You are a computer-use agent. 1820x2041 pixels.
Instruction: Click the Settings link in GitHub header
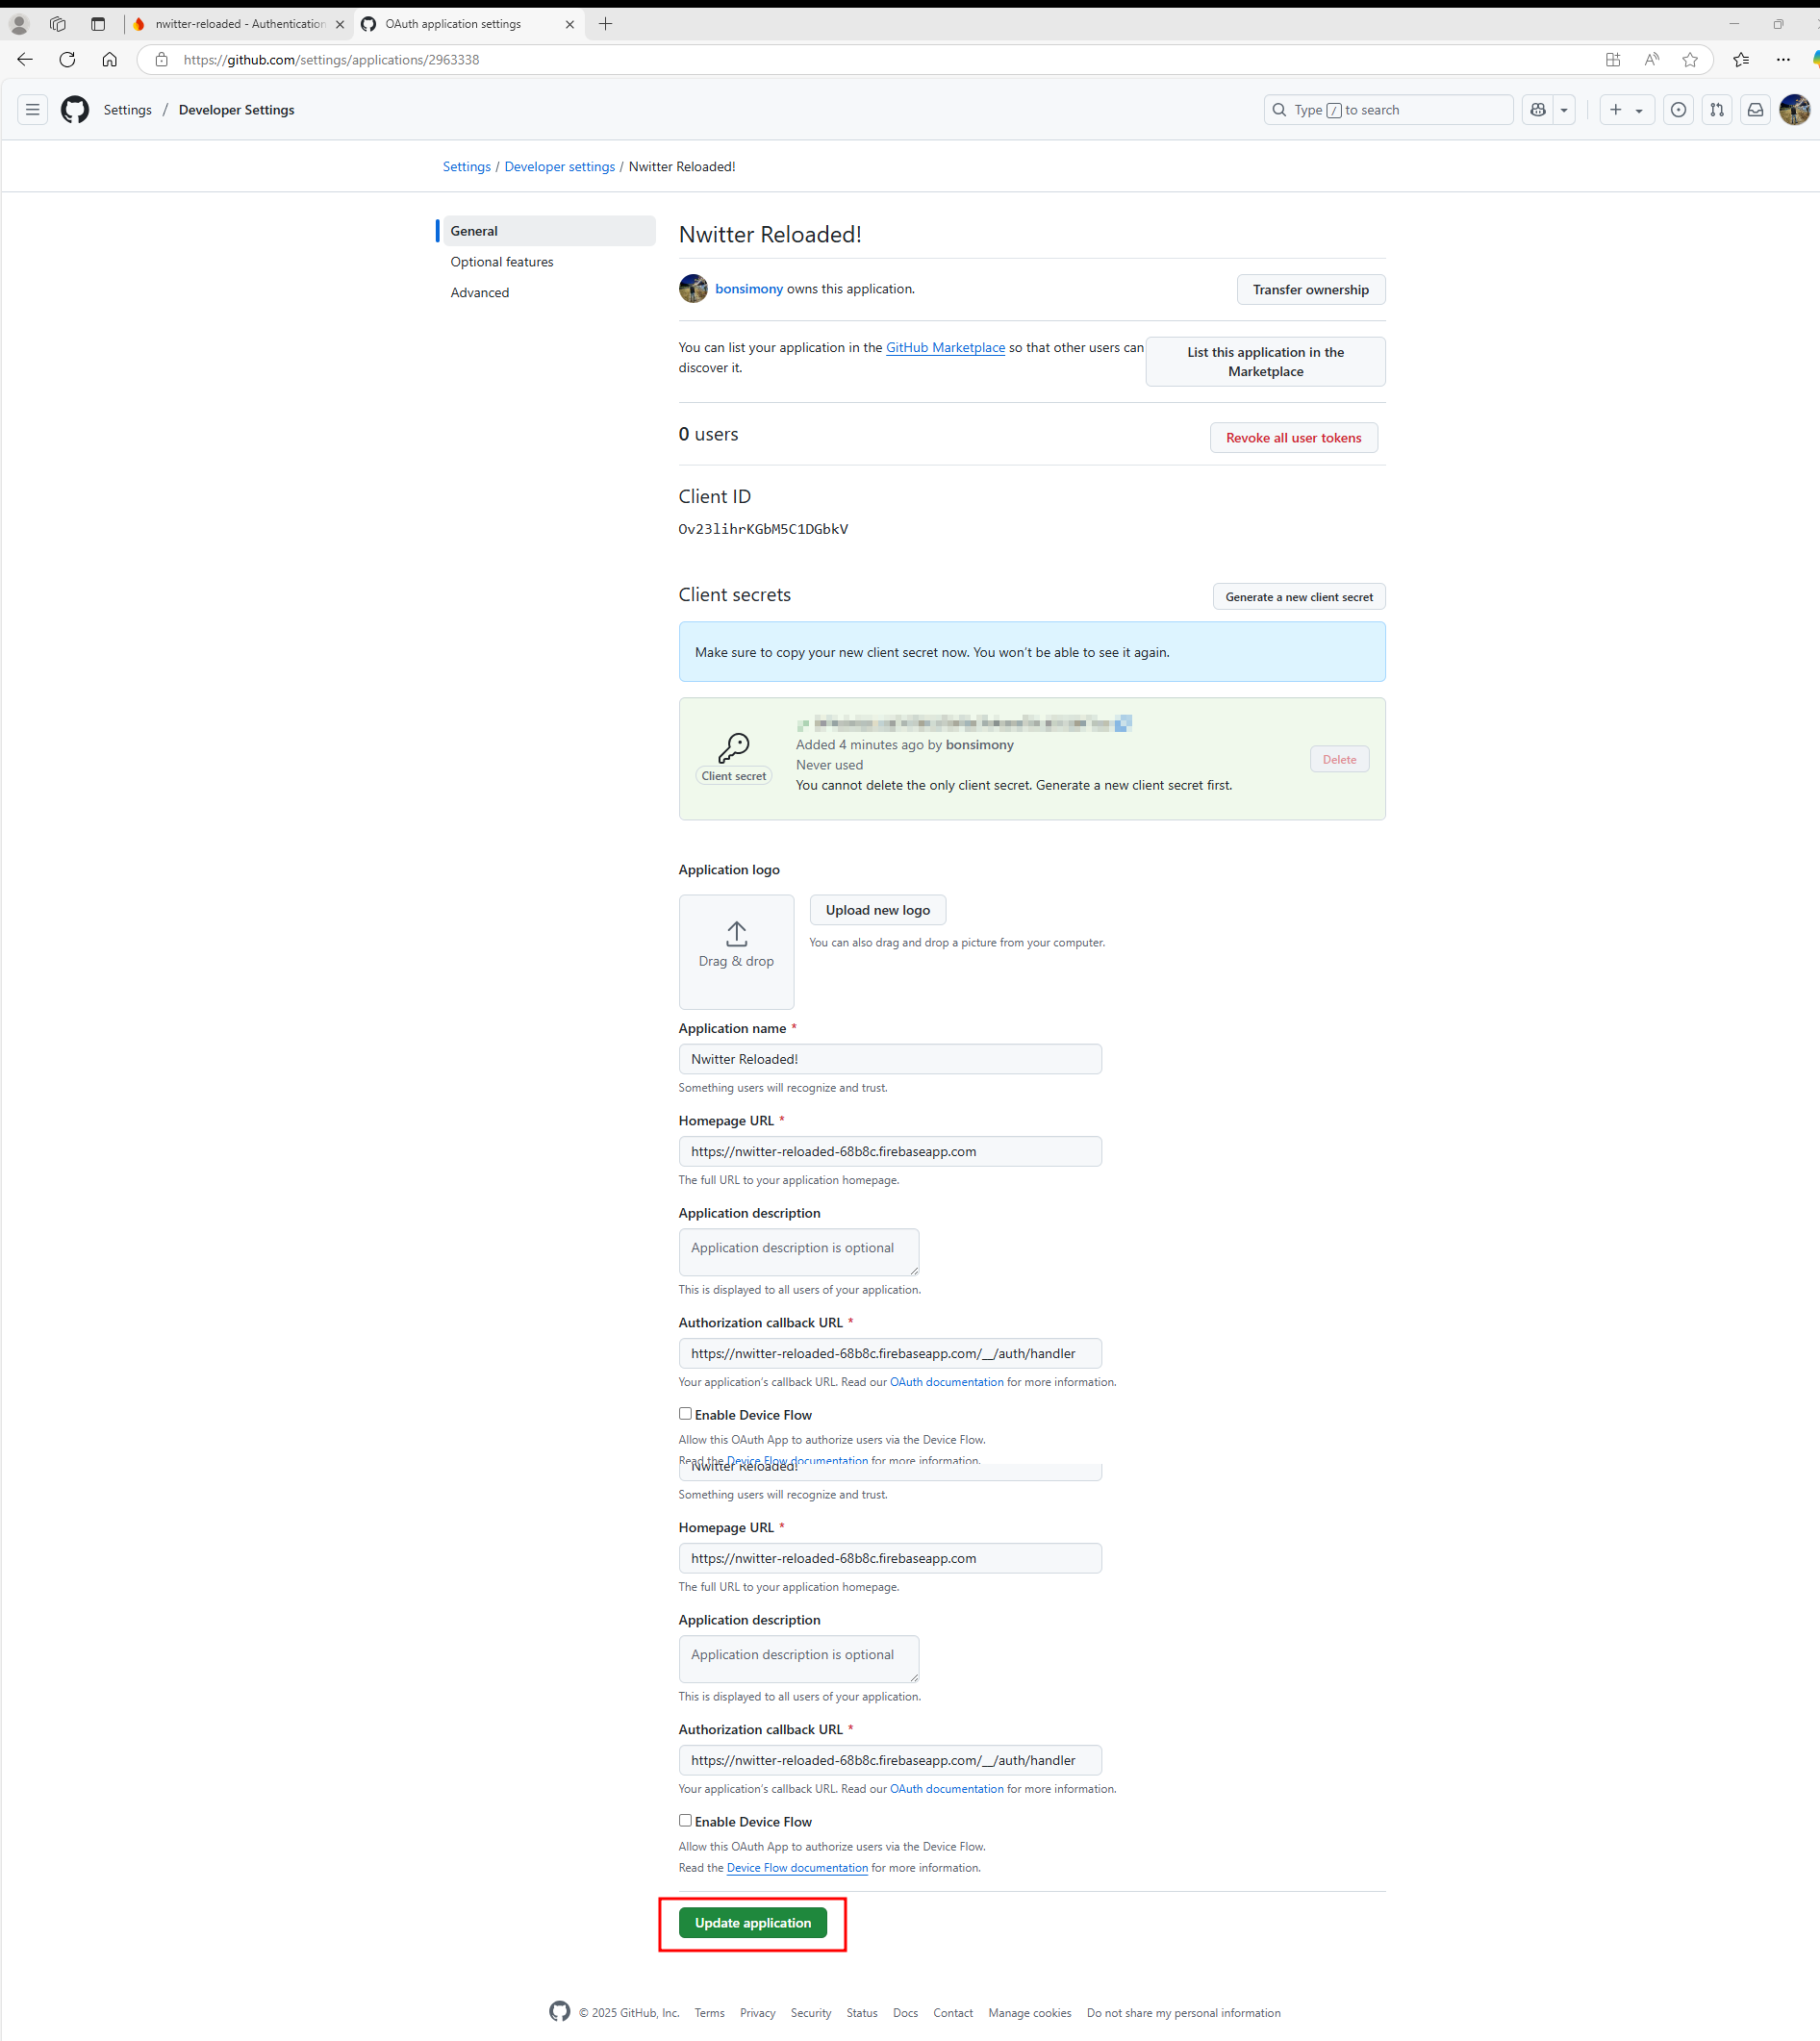pyautogui.click(x=128, y=110)
